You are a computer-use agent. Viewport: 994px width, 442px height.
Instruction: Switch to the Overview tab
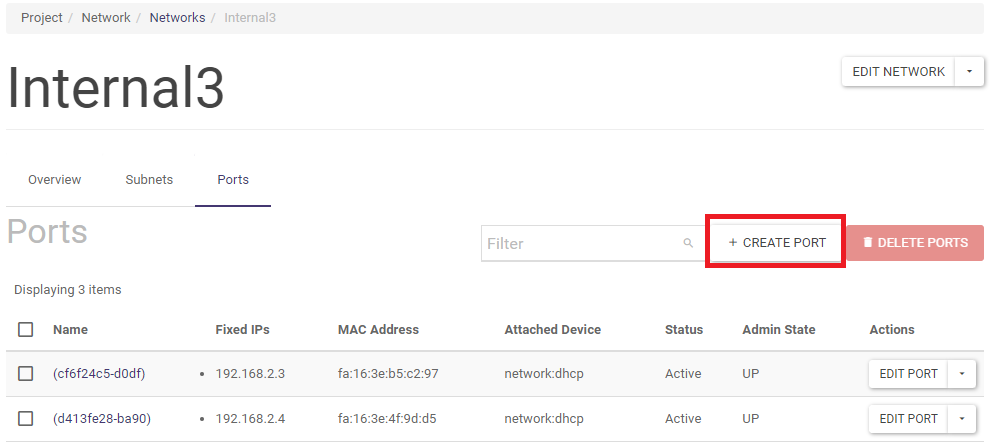coord(54,180)
